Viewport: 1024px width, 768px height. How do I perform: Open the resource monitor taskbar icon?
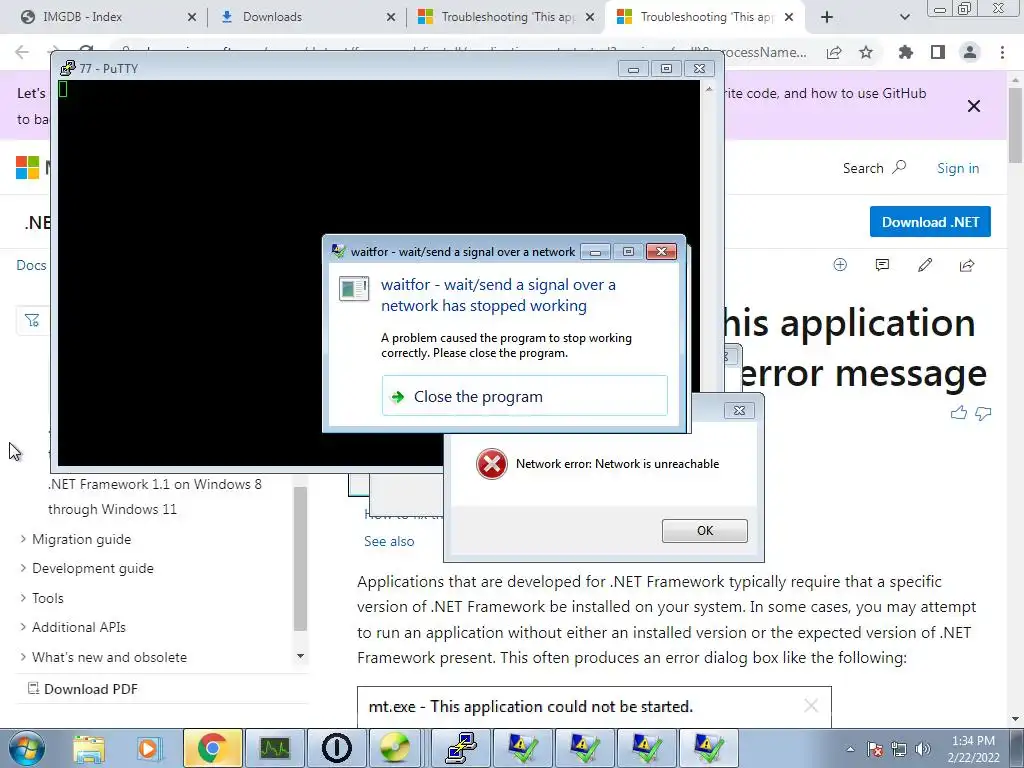click(274, 748)
